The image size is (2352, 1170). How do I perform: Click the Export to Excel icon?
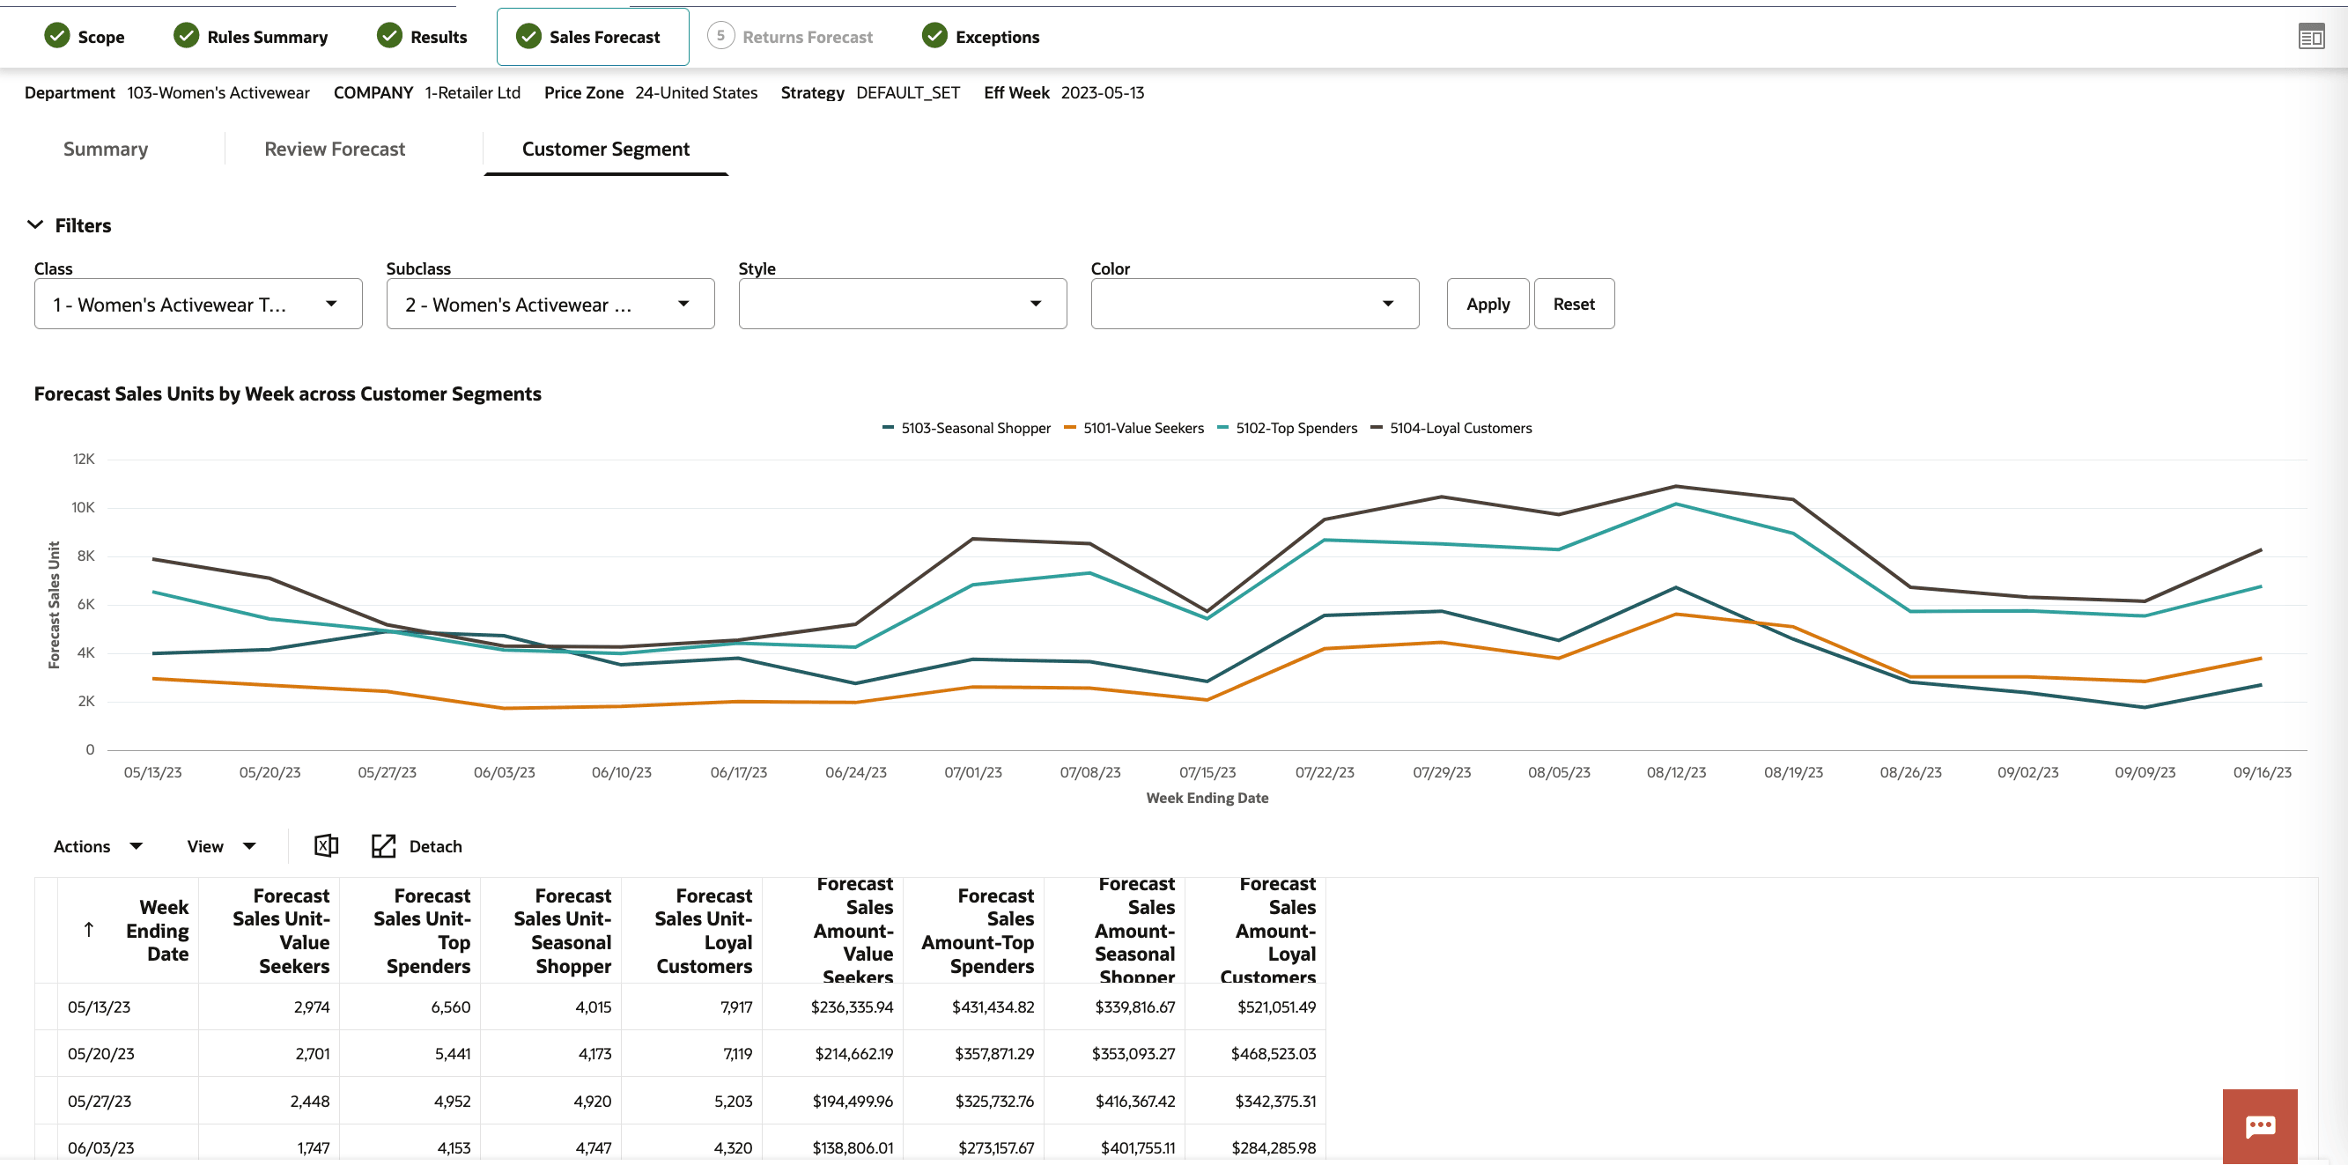(326, 847)
